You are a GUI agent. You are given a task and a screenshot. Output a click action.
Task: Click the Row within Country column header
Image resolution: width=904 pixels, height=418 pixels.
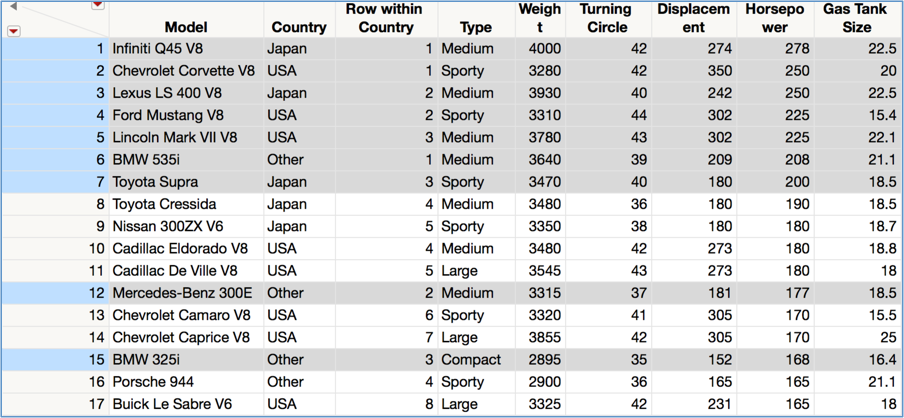[x=385, y=18]
